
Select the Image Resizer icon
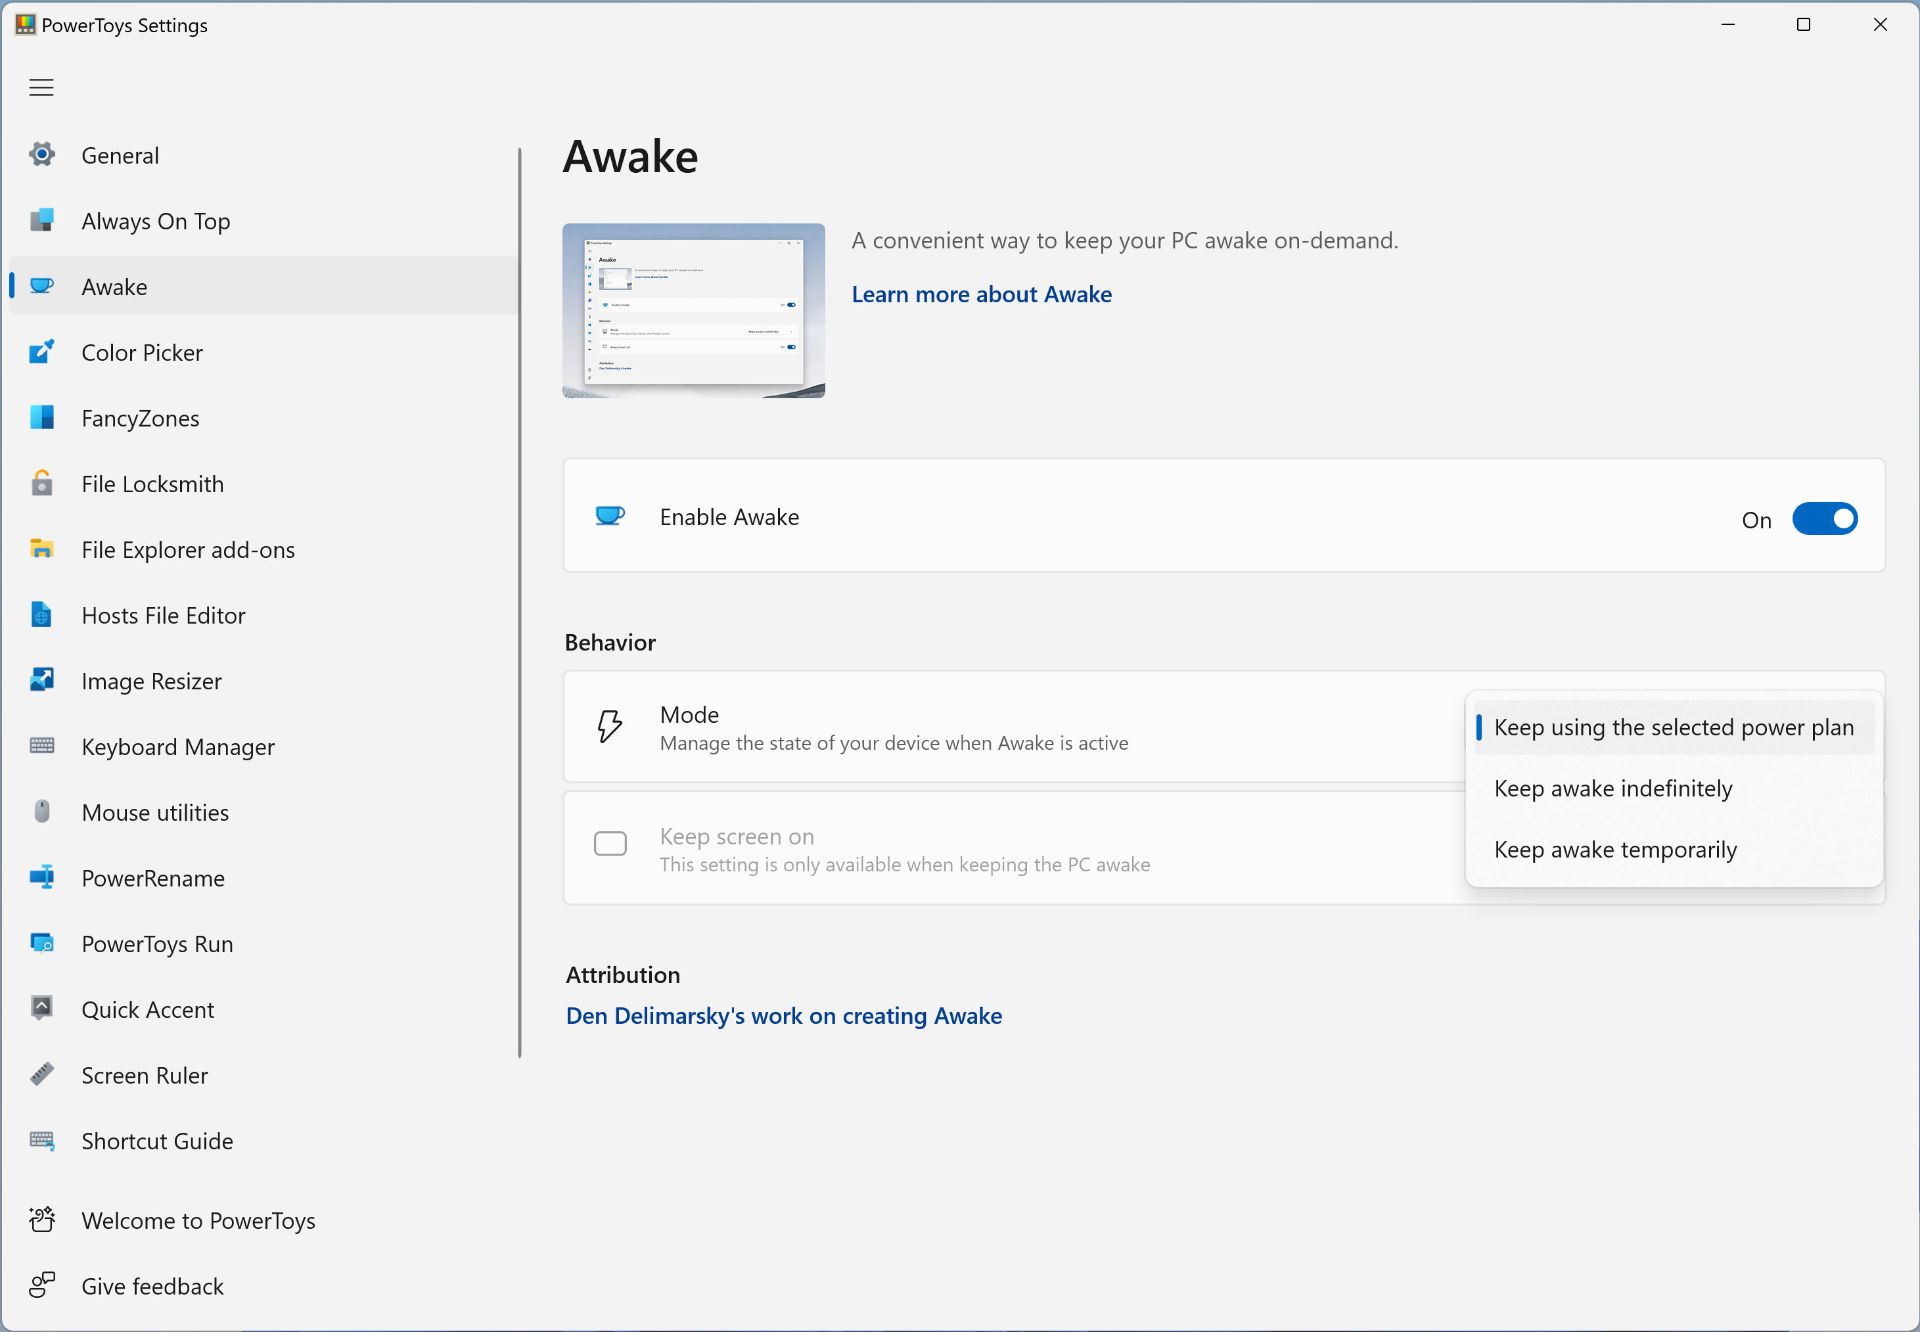click(x=42, y=680)
